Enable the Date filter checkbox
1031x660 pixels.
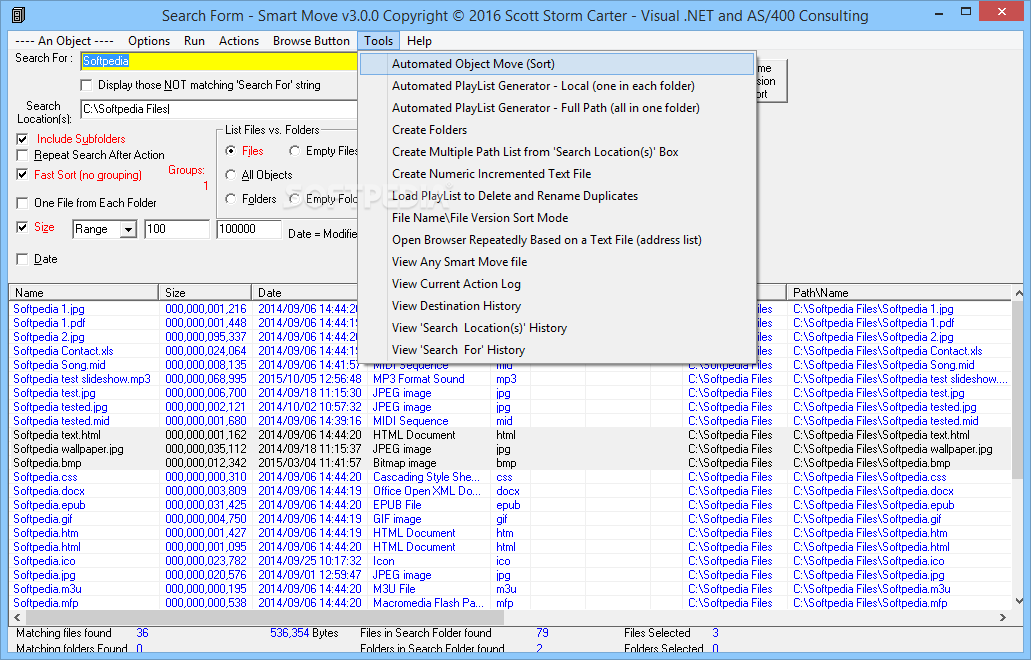(x=22, y=259)
